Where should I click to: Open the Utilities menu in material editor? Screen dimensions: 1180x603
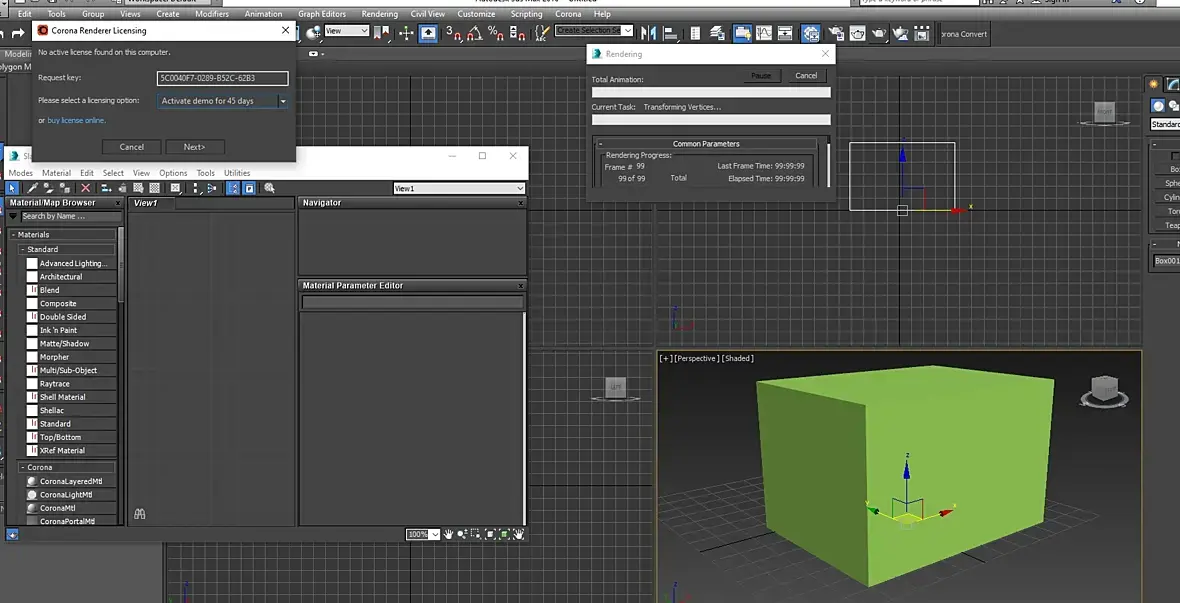point(237,173)
